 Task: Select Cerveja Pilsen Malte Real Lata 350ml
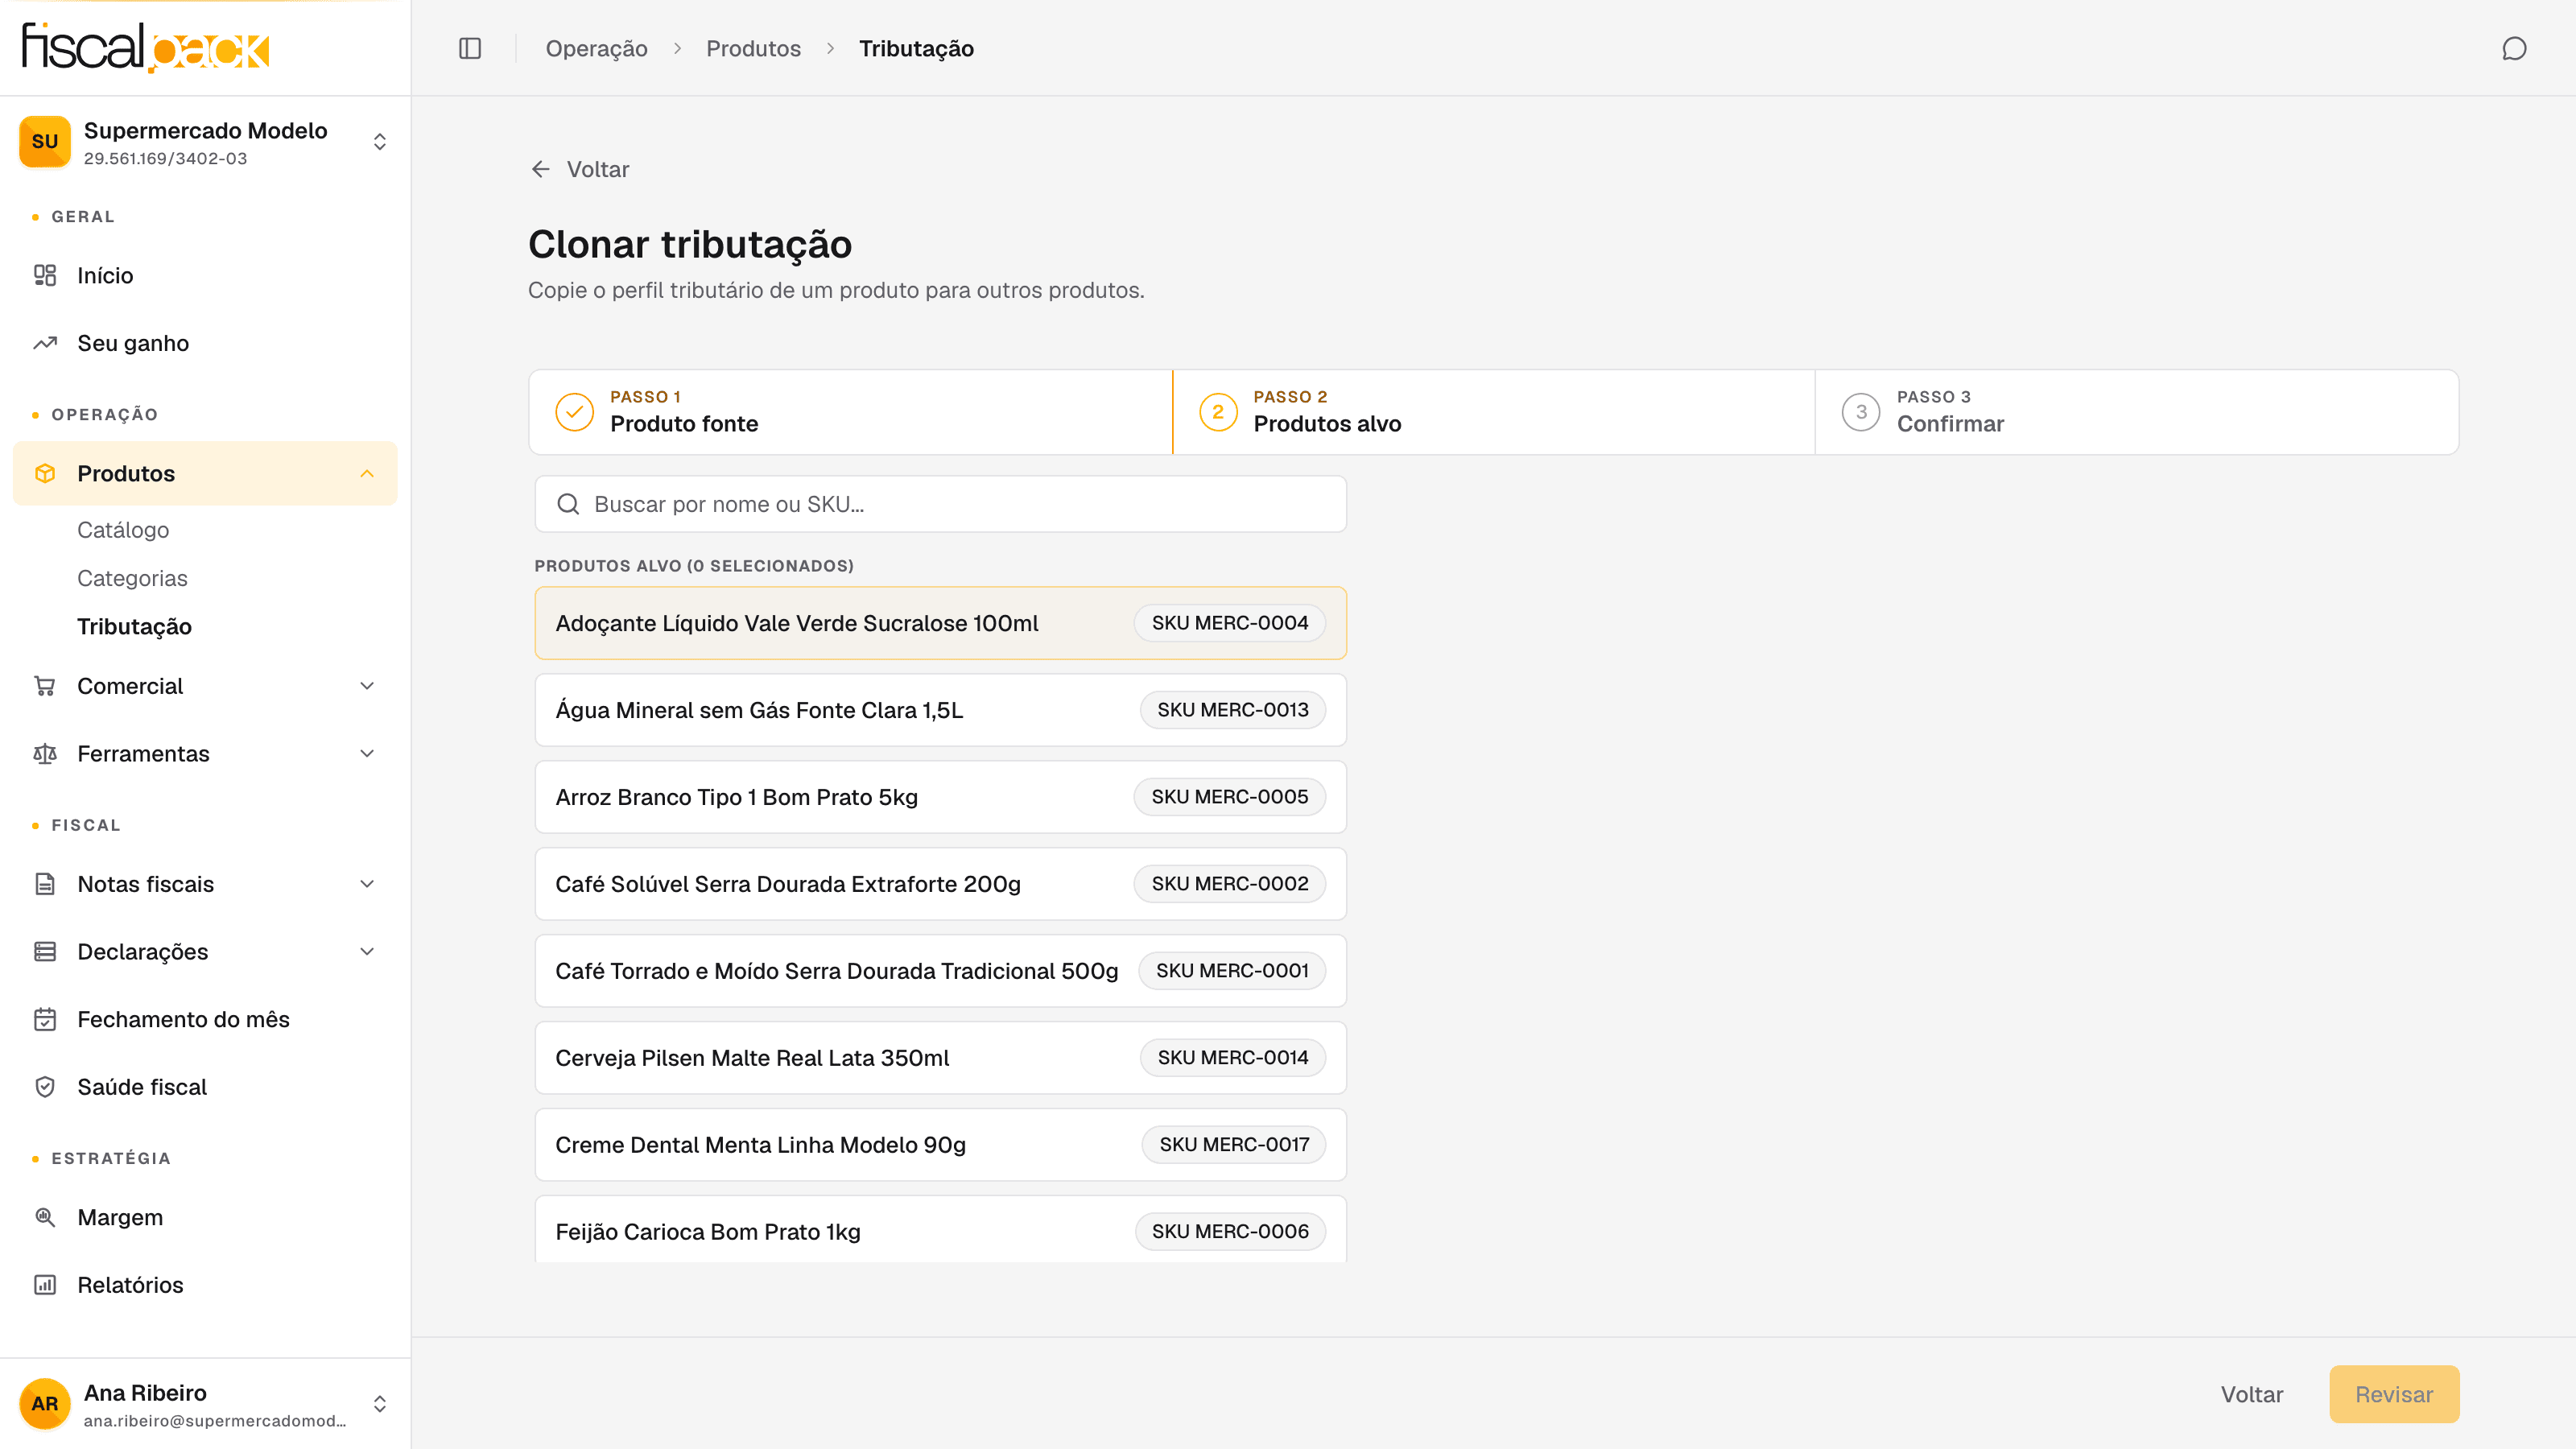point(940,1058)
